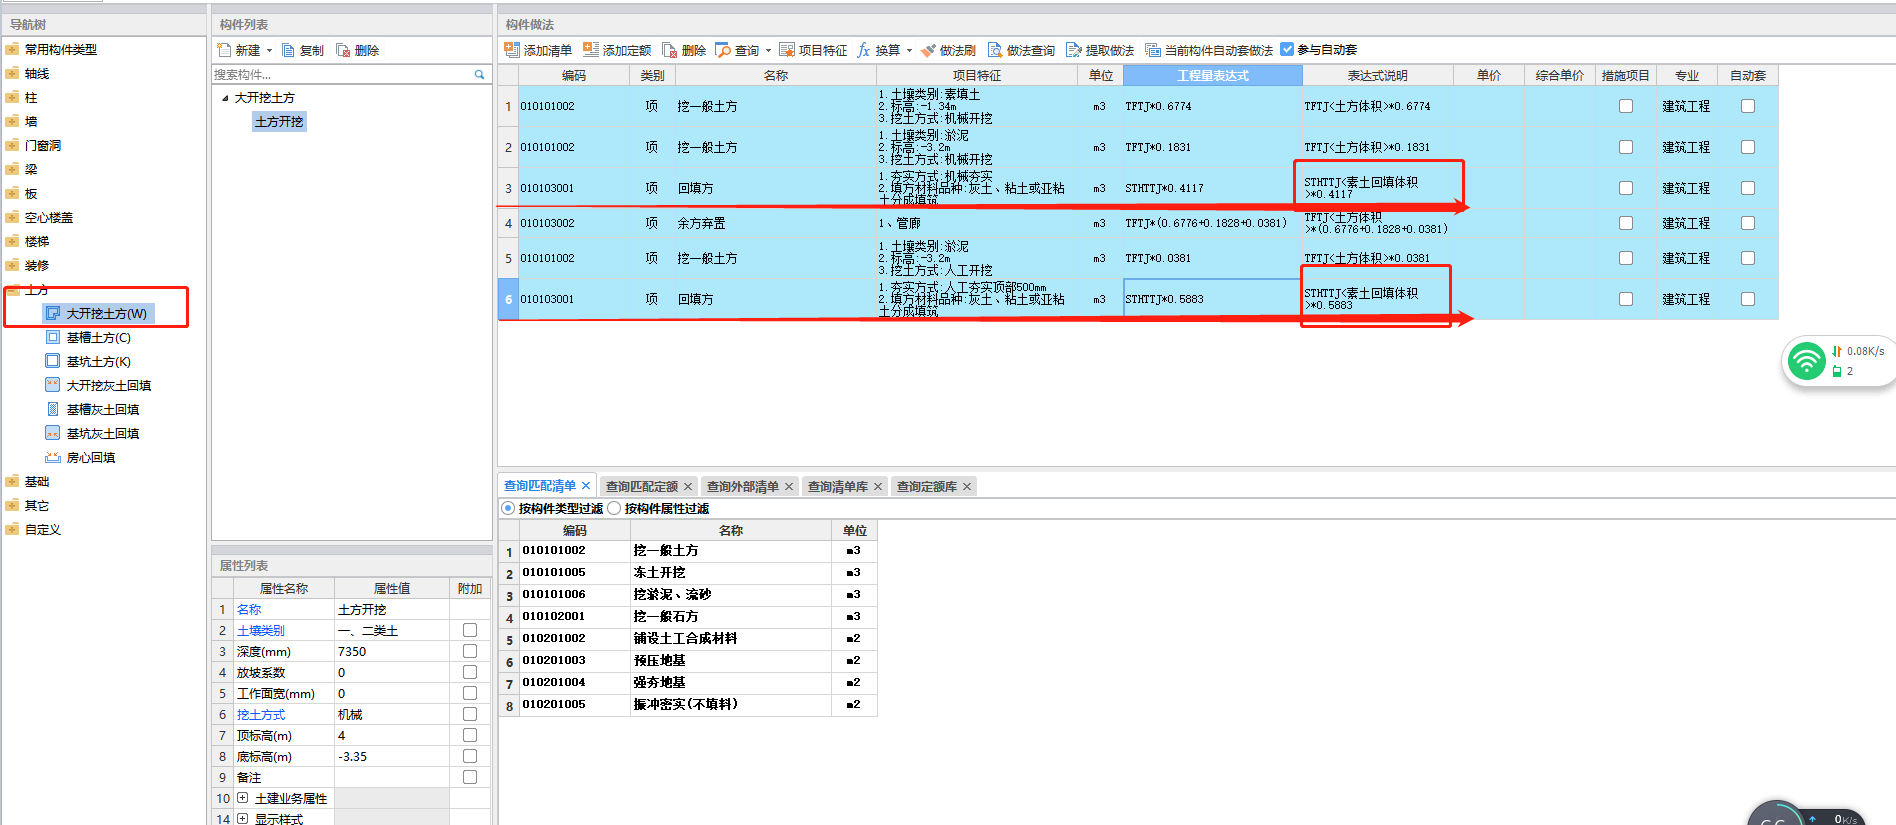Close the 查询匹配定额 tab
This screenshot has width=1896, height=825.
688,487
